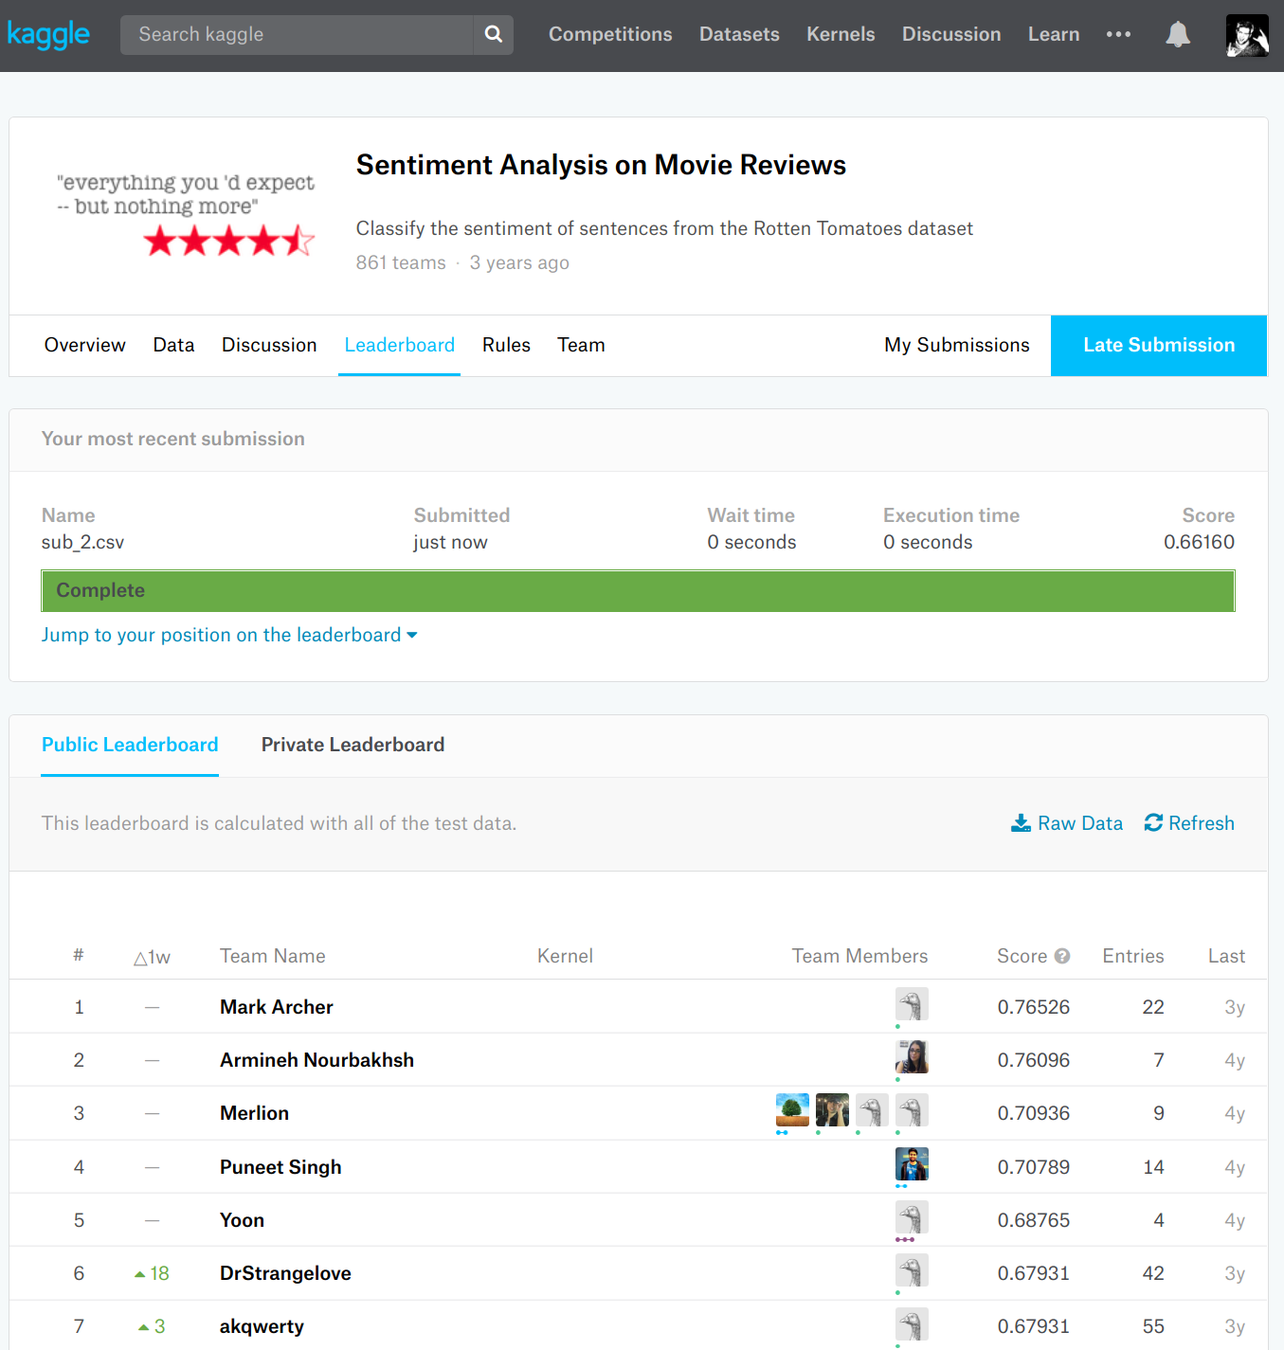The width and height of the screenshot is (1284, 1350).
Task: Click the submission name sub_2.csv
Action: click(x=83, y=542)
